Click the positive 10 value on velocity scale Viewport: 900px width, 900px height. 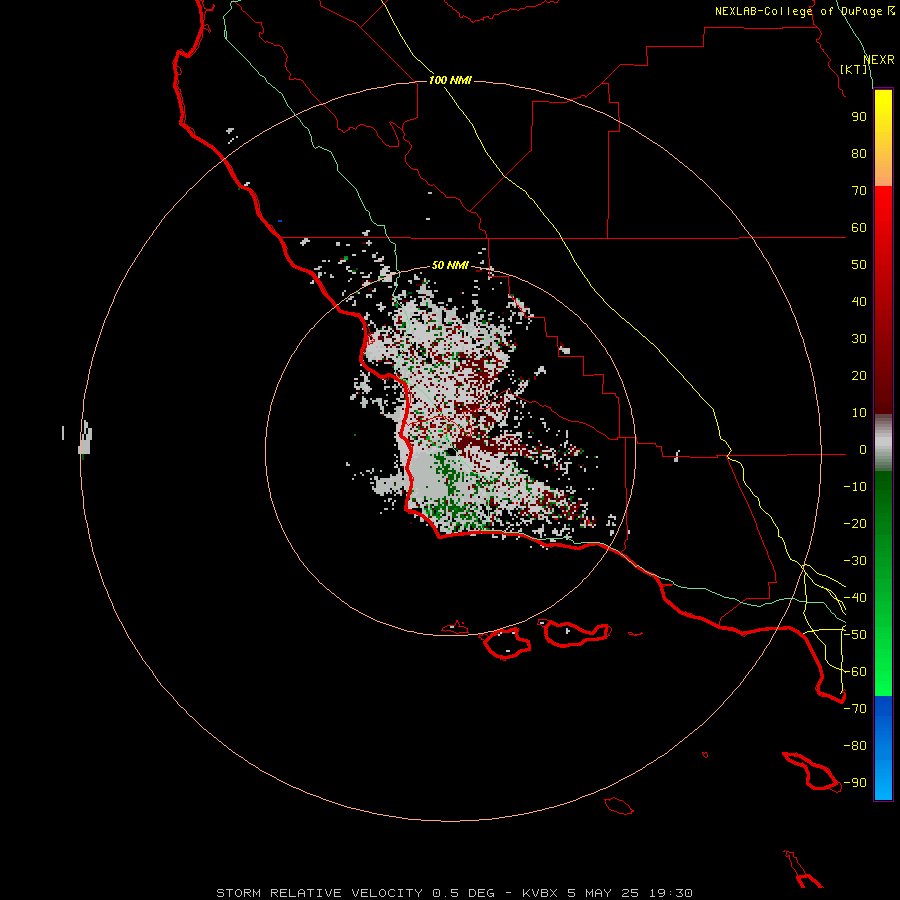(859, 413)
